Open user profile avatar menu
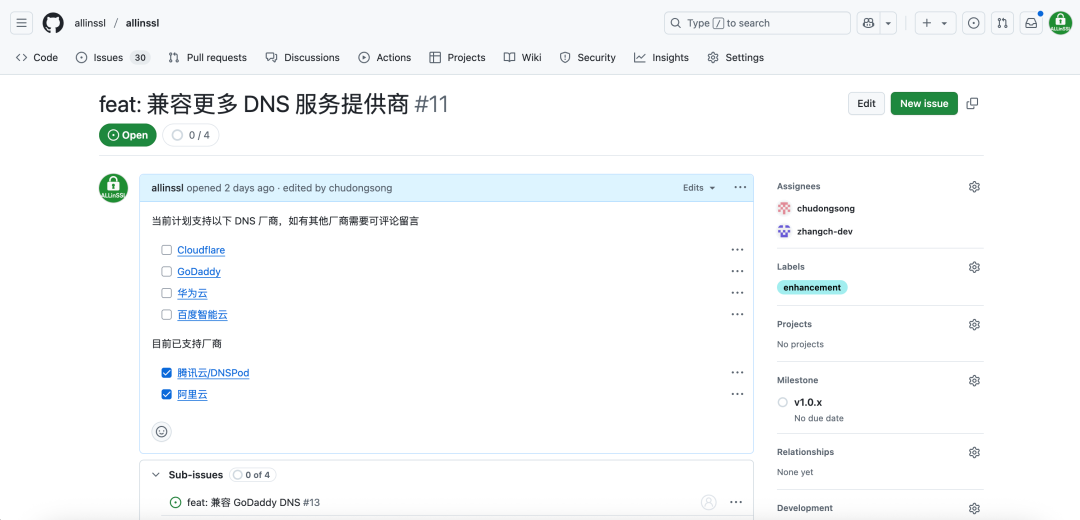The width and height of the screenshot is (1080, 520). click(1060, 23)
